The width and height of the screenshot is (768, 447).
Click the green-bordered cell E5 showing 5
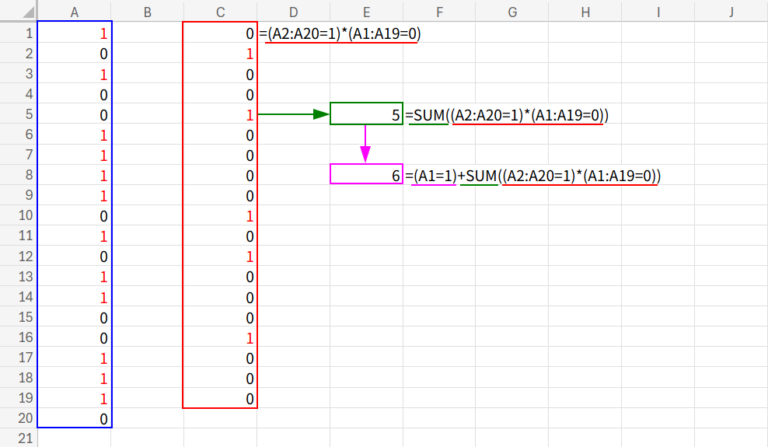point(366,115)
